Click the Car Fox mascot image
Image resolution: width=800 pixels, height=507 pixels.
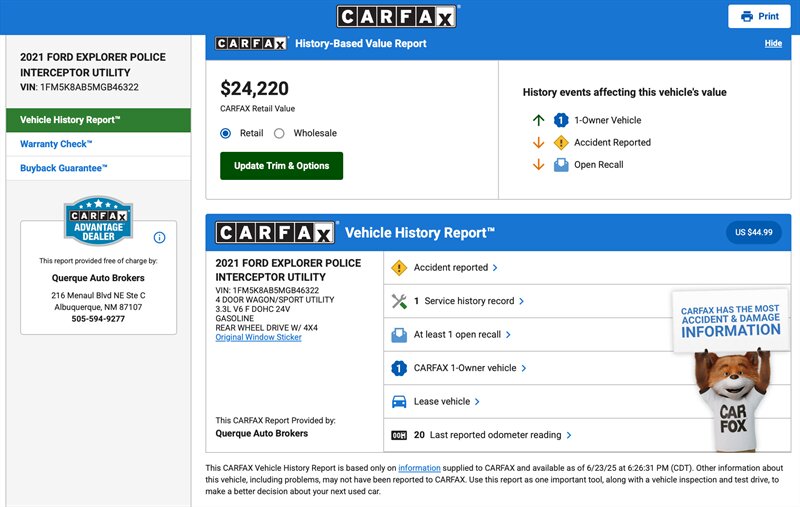732,400
